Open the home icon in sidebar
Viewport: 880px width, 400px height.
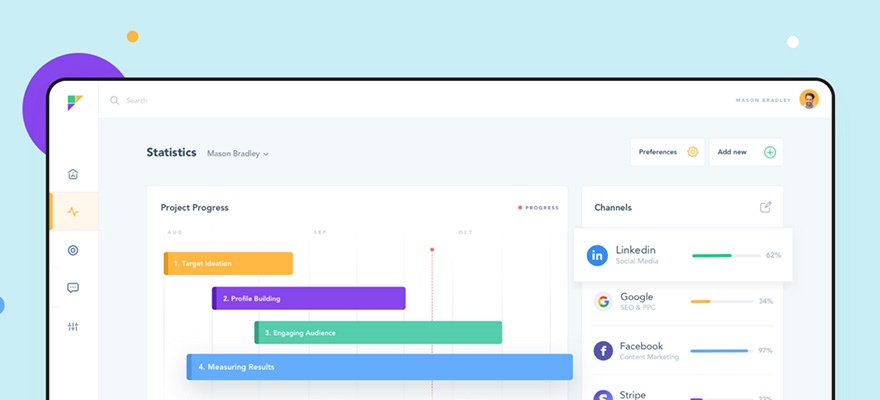[x=73, y=174]
